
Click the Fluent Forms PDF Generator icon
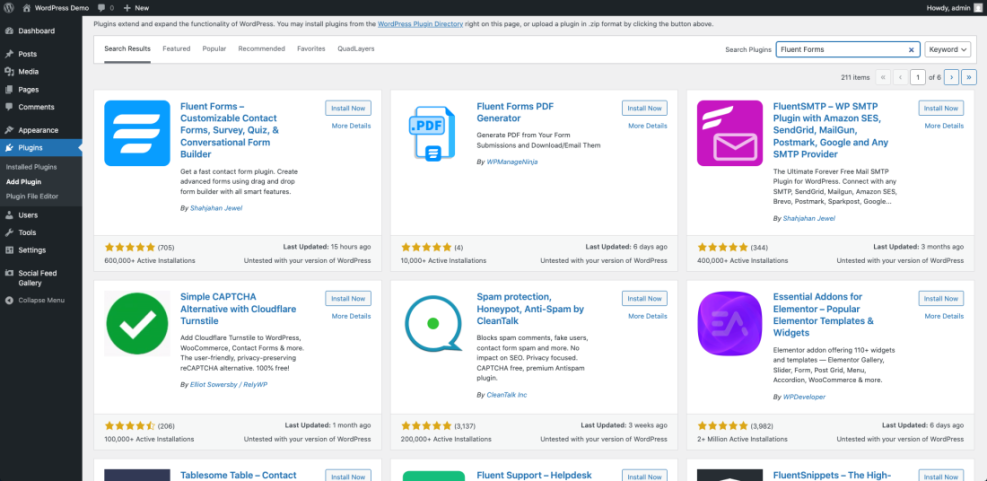pos(433,133)
